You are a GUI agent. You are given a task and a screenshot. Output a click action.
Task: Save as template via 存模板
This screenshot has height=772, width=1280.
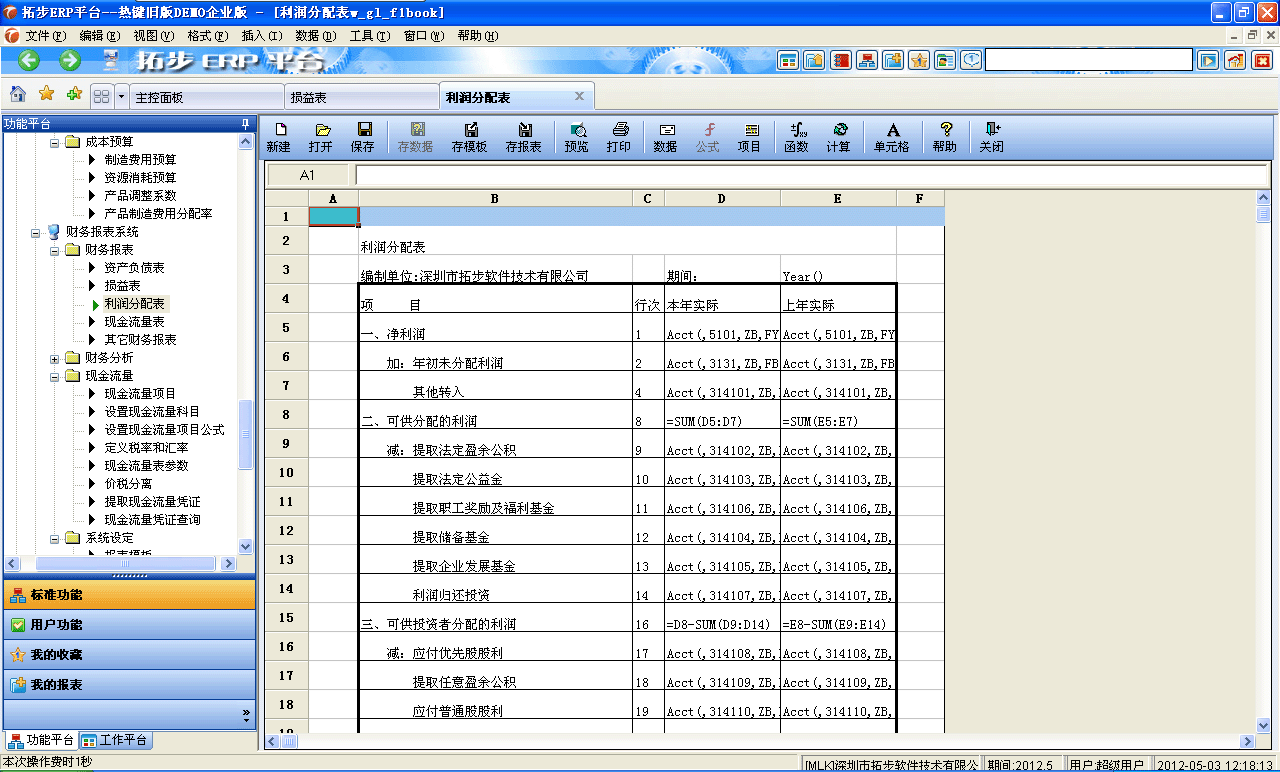pyautogui.click(x=470, y=136)
